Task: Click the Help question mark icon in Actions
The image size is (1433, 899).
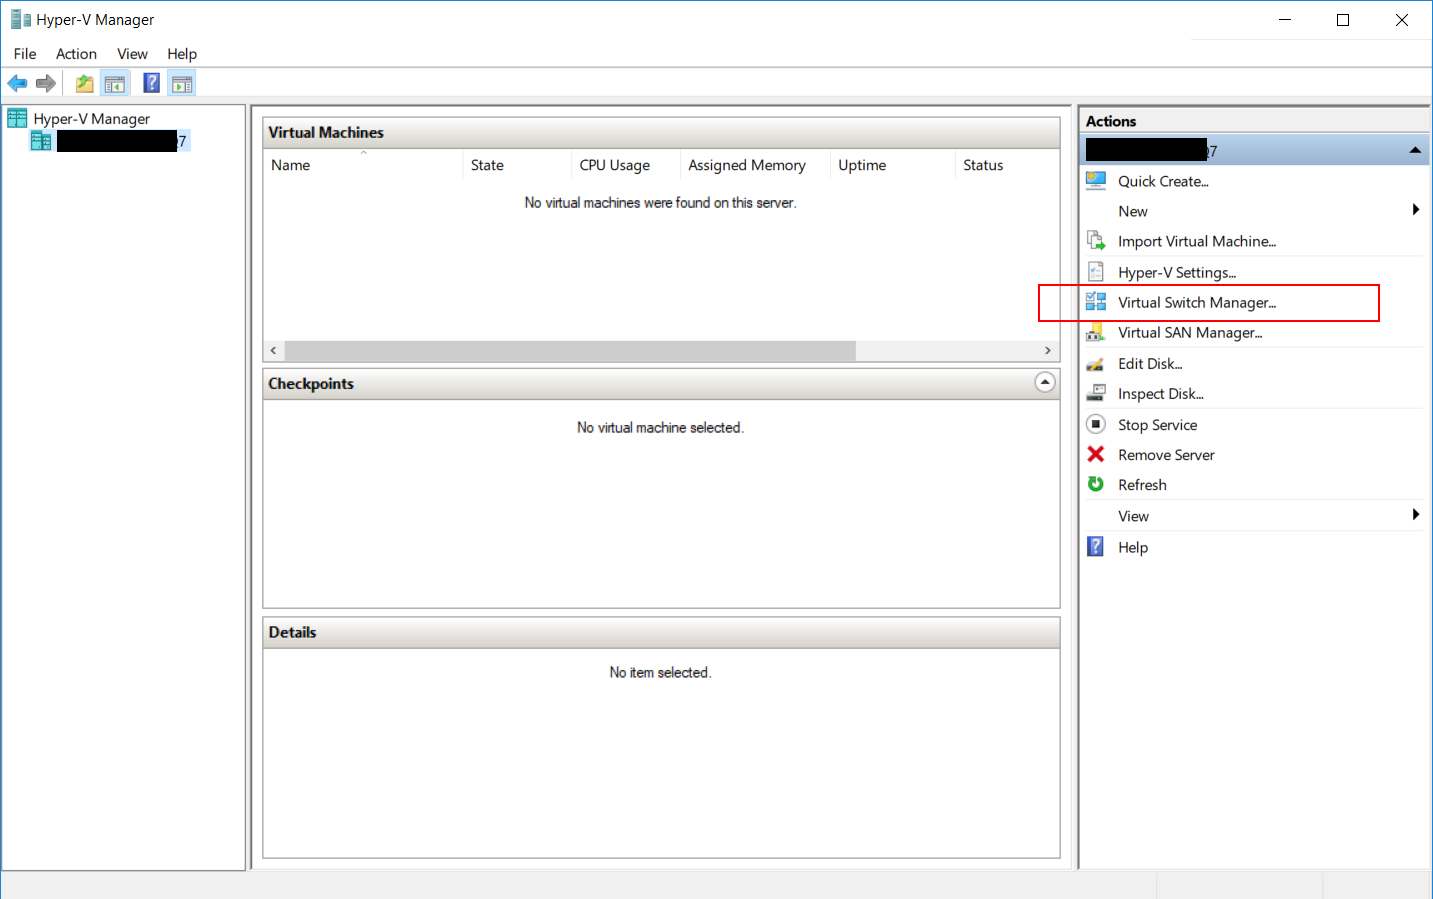Action: tap(1096, 547)
